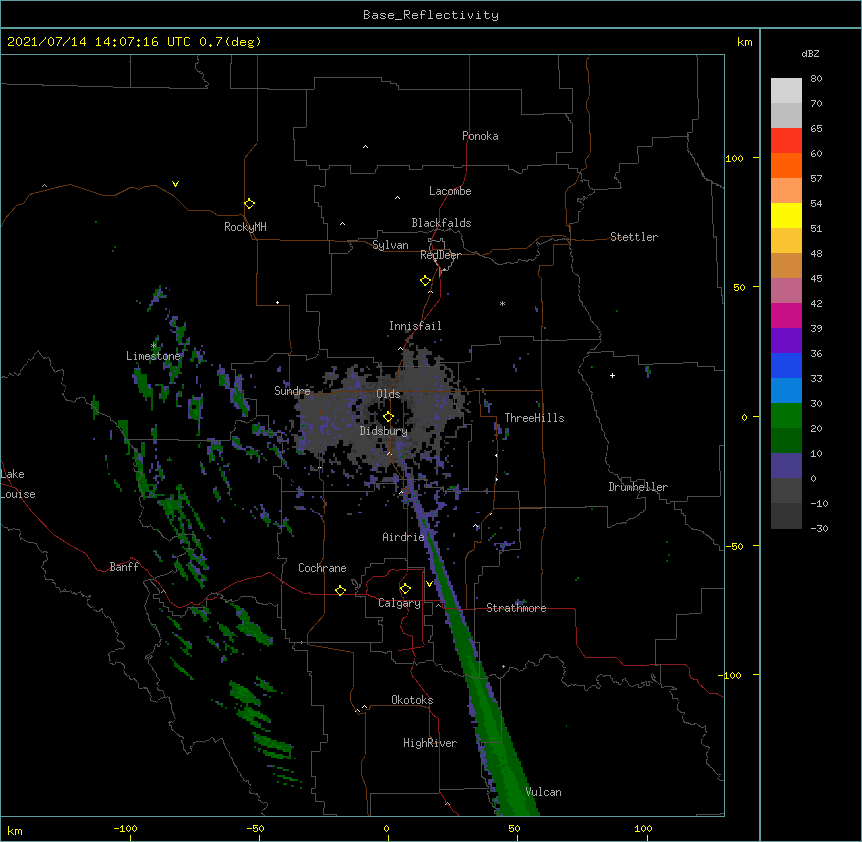Screen dimensions: 862x842
Task: Click the Strathmore label
Action: (x=516, y=608)
